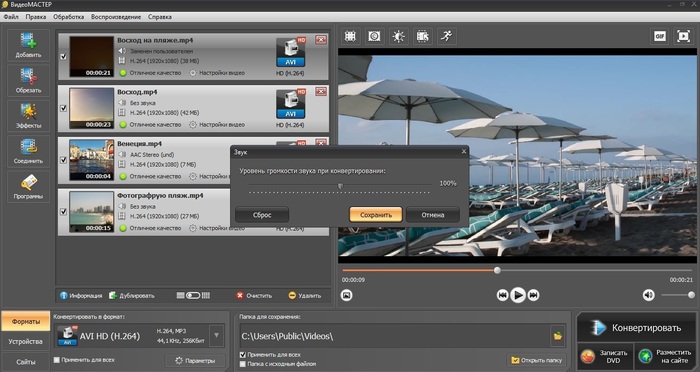
Task: Open the Воспроизведение menu
Action: 116,17
